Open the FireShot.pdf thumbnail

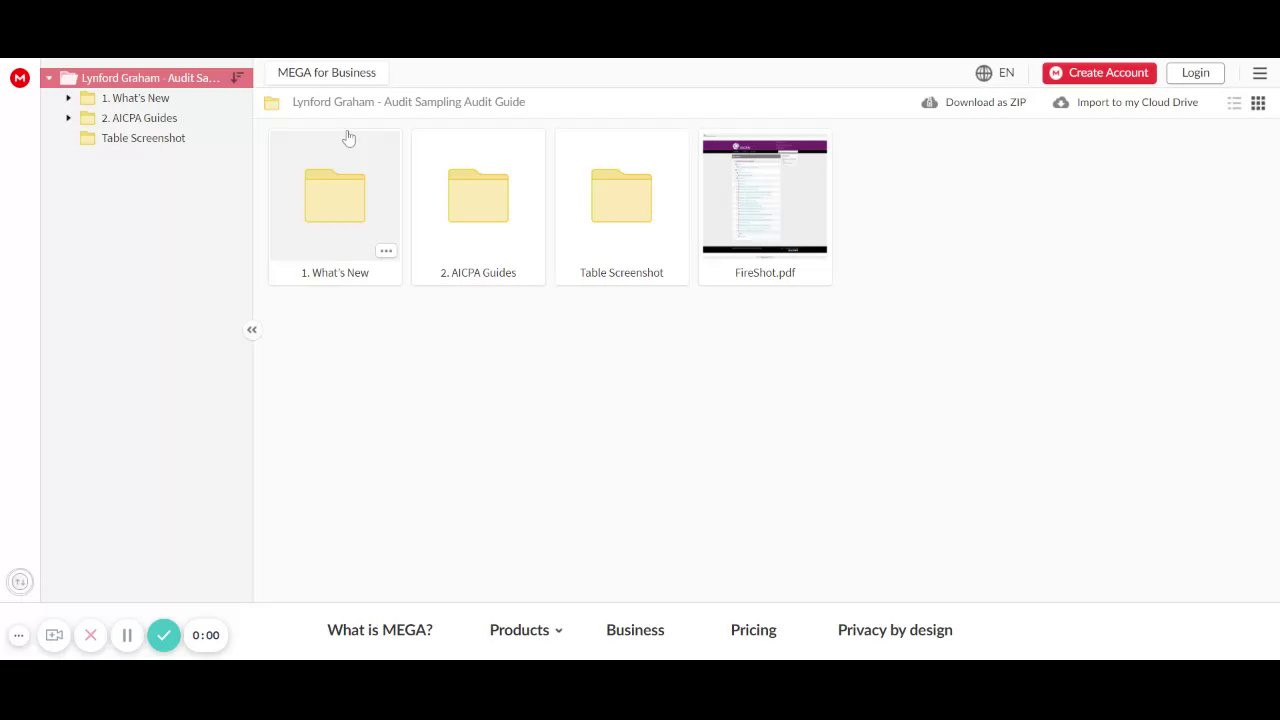point(765,196)
